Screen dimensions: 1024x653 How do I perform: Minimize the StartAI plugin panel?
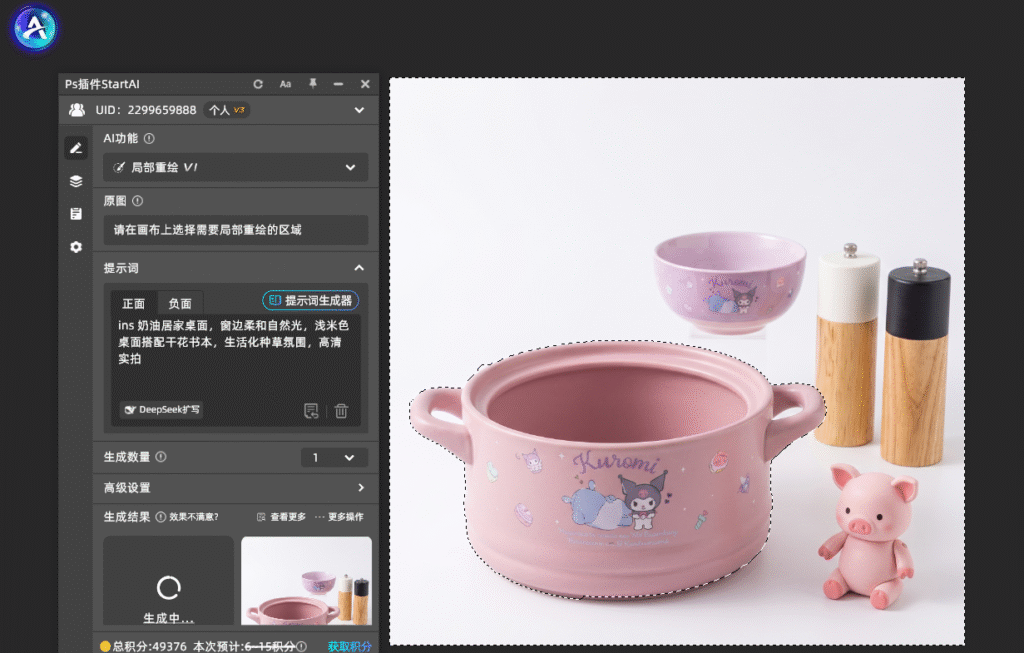pos(338,84)
